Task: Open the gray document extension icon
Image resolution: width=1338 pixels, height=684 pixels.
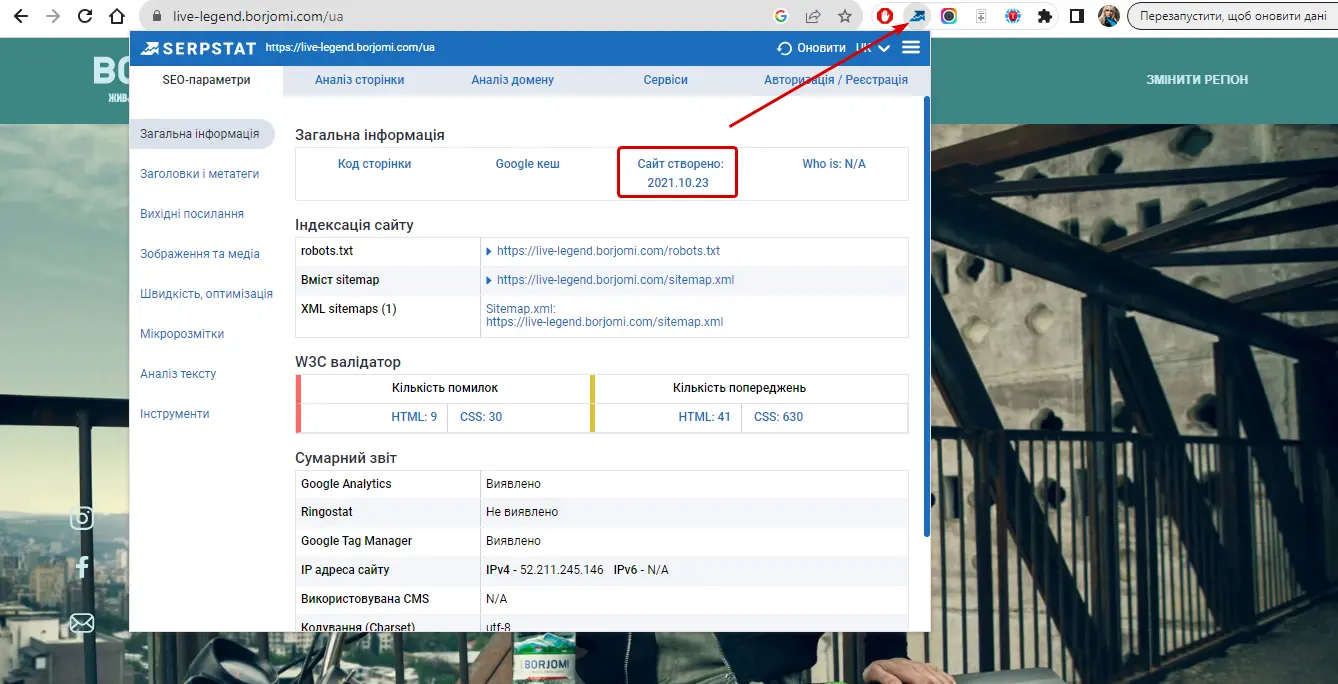Action: tap(981, 16)
